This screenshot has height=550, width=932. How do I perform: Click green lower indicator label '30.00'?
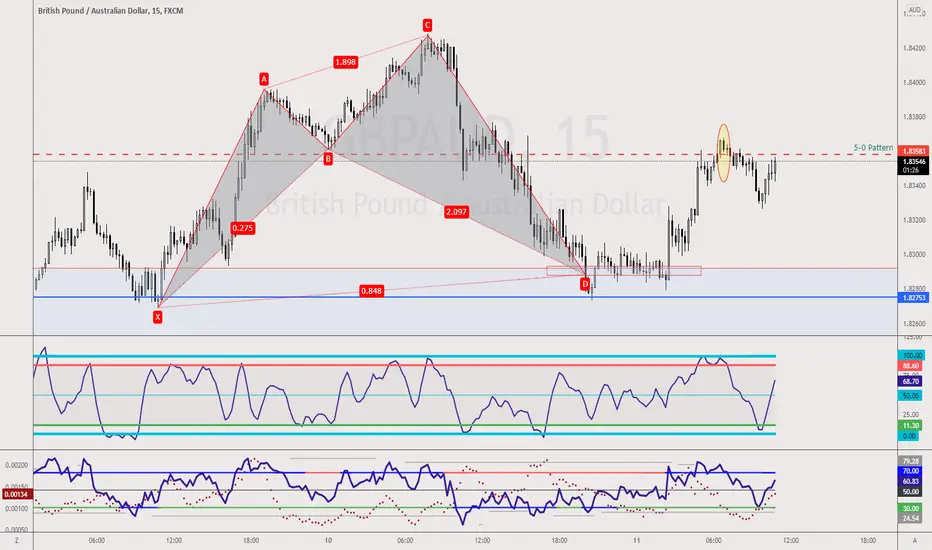[x=911, y=508]
